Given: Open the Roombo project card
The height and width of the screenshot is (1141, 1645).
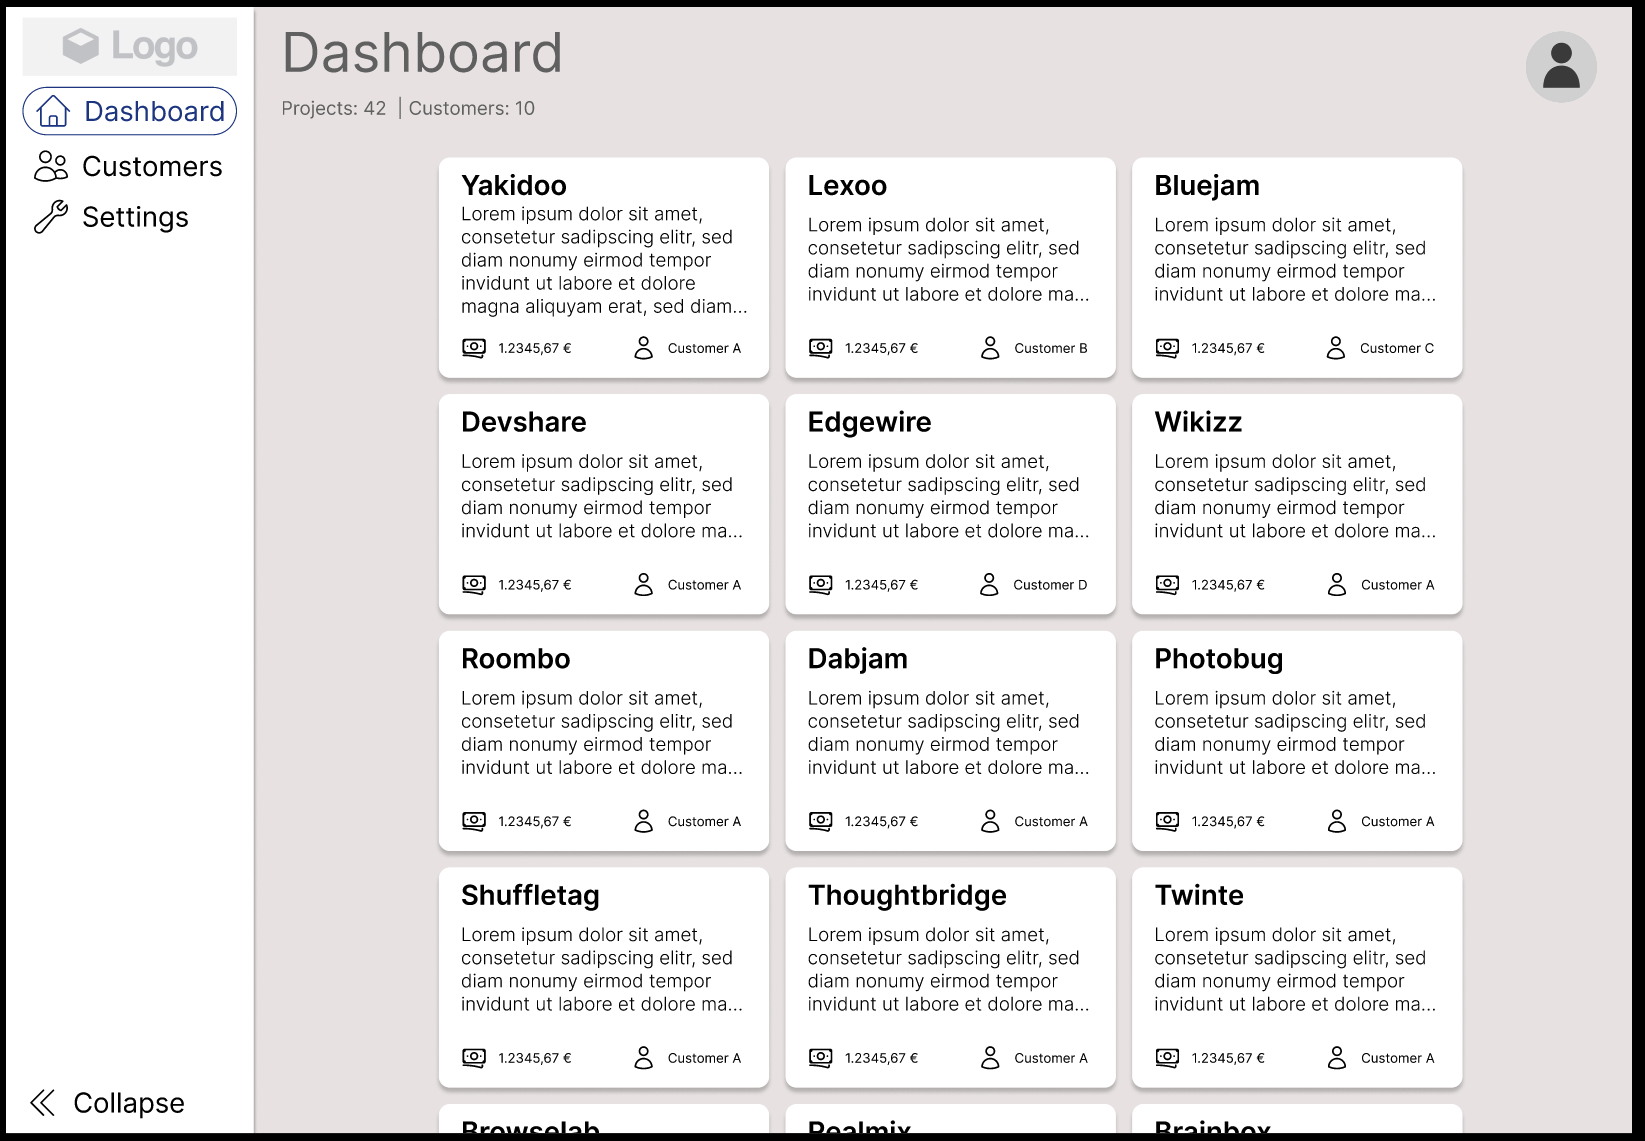Looking at the screenshot, I should [x=604, y=740].
